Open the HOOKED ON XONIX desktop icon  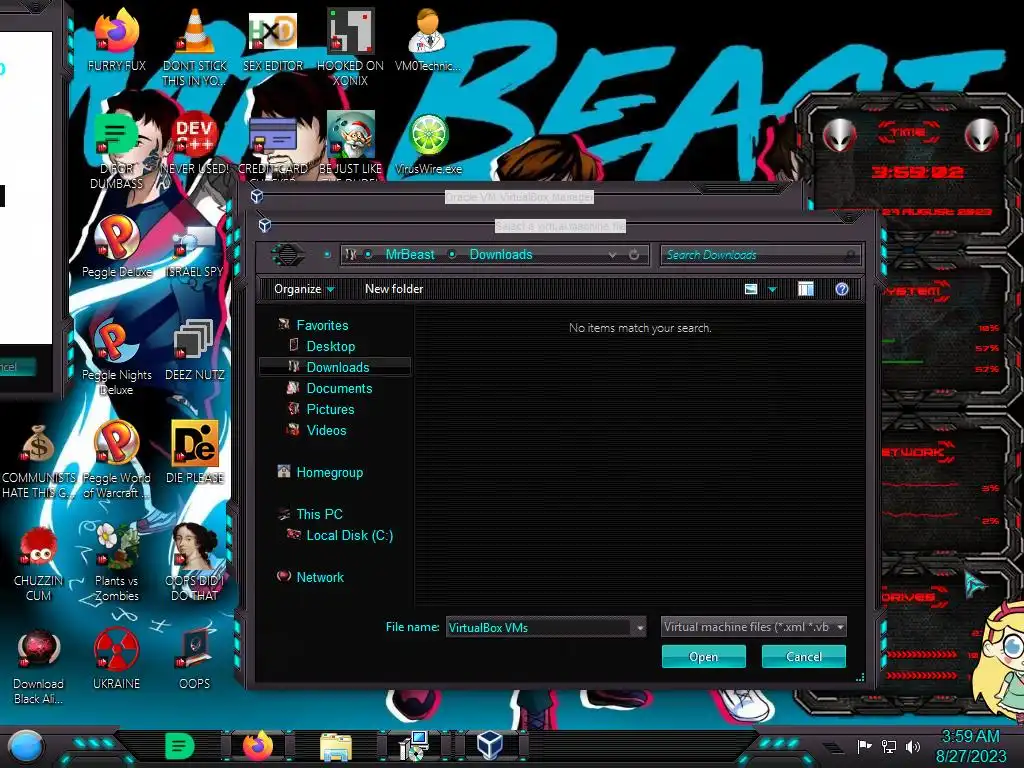coord(350,47)
